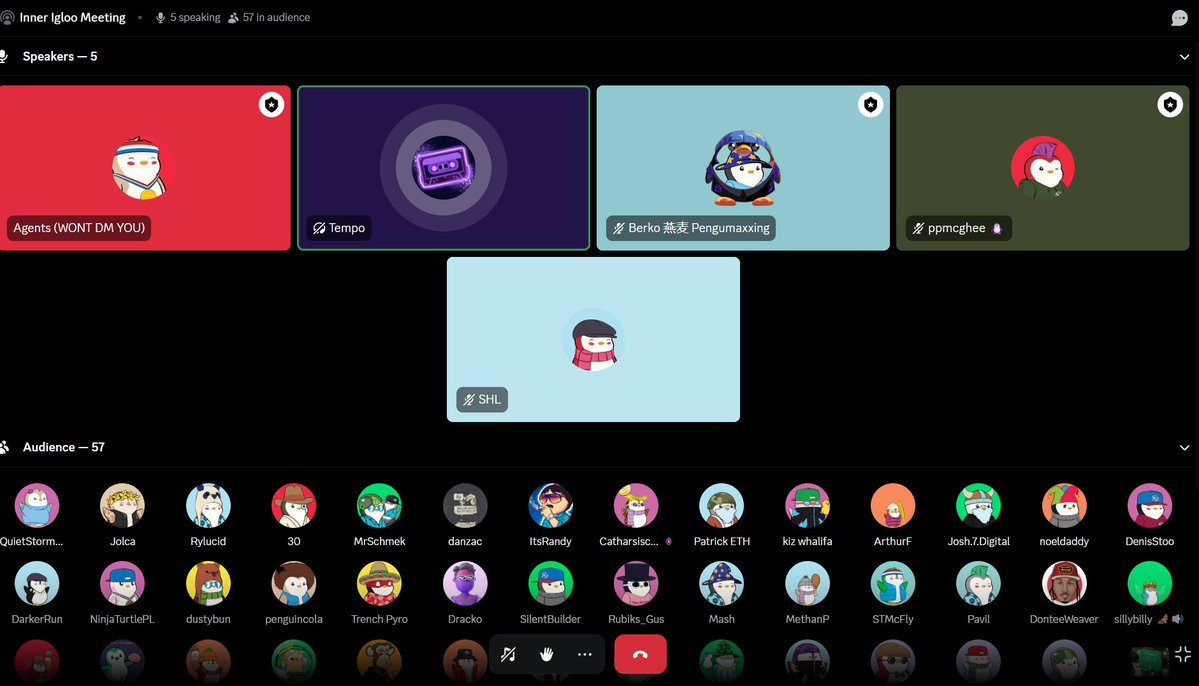Click moderator badge on ppmcghee tile
Image resolution: width=1199 pixels, height=686 pixels.
click(1170, 104)
